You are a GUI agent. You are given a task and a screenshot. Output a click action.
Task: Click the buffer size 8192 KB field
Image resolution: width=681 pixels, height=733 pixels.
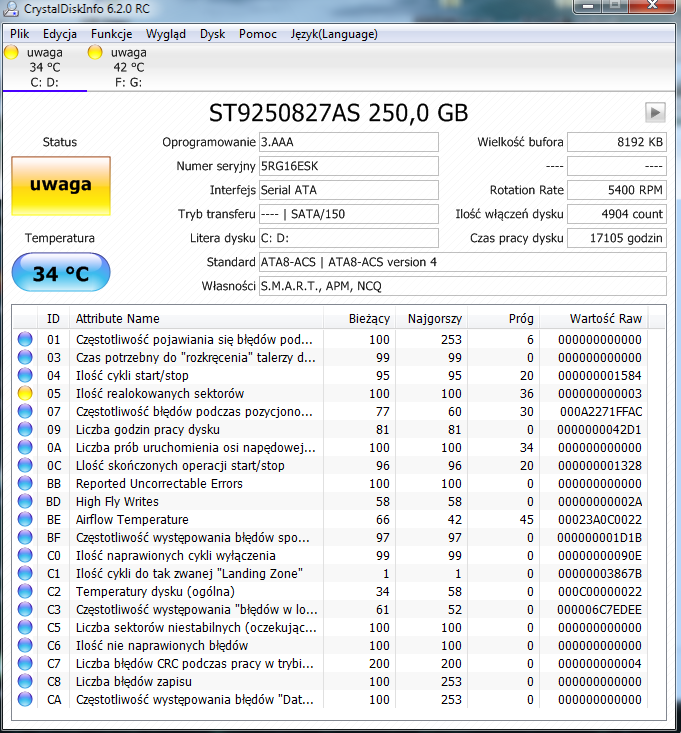coord(617,142)
